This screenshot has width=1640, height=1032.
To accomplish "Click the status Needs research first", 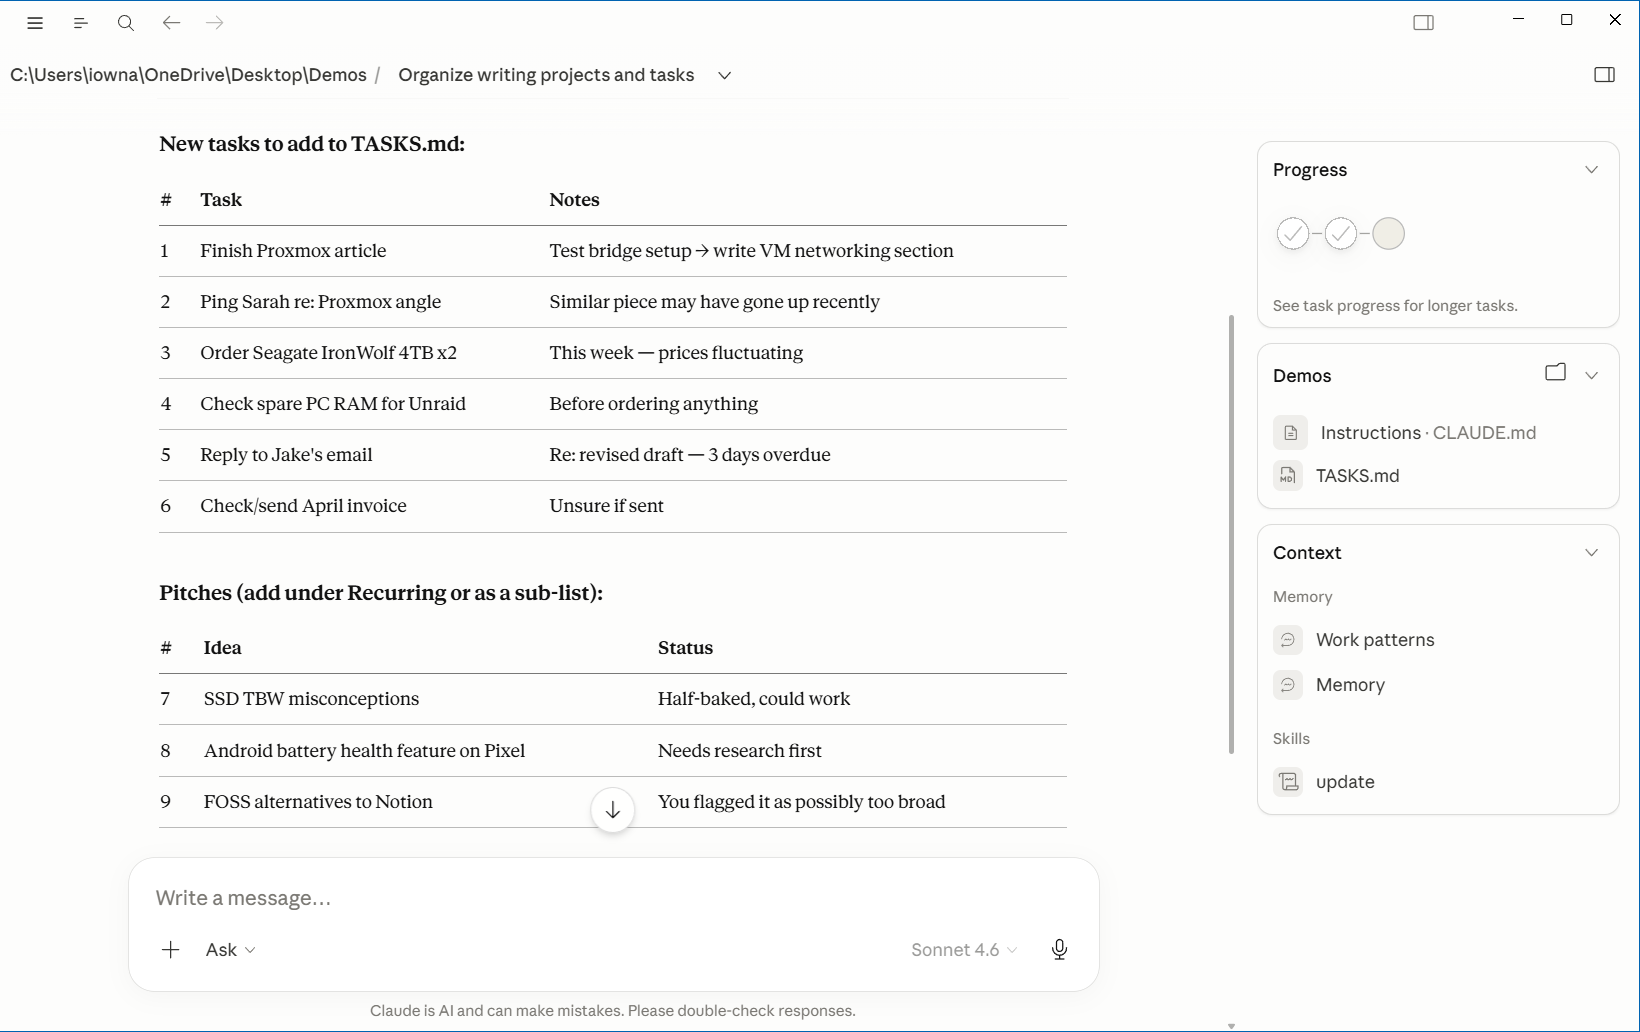I will [x=739, y=751].
